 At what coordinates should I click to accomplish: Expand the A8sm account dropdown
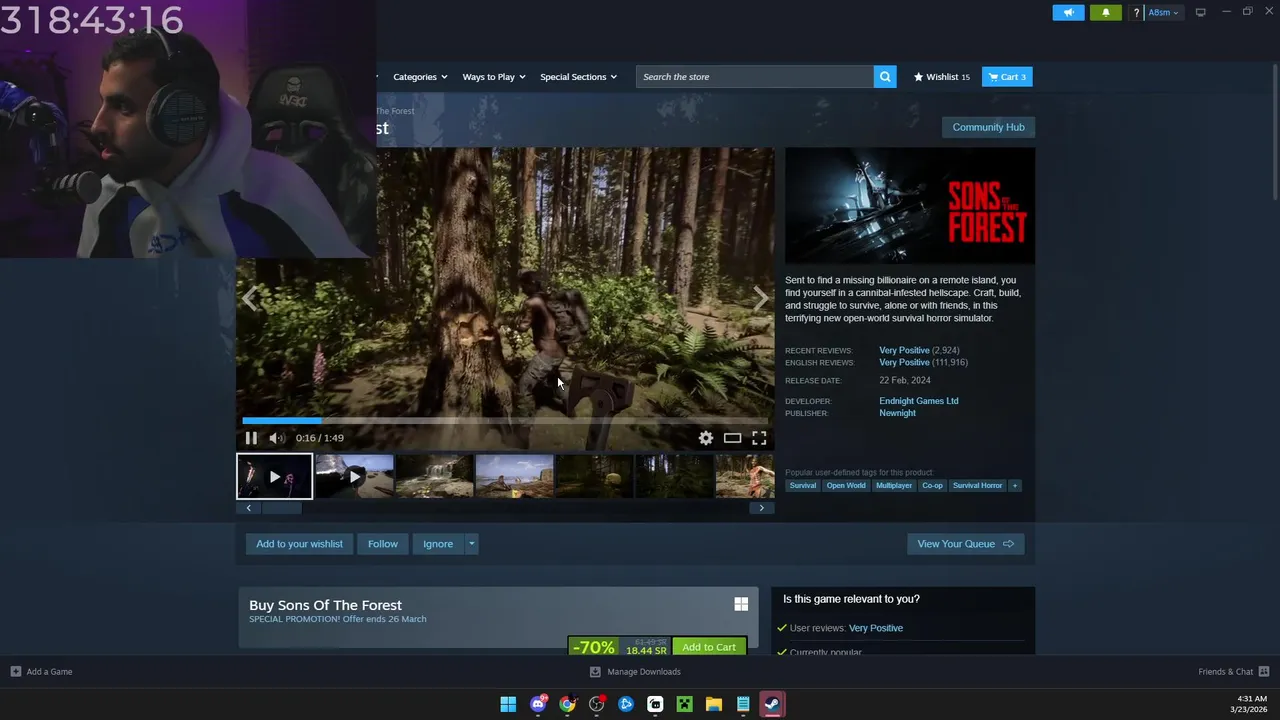pos(1163,12)
